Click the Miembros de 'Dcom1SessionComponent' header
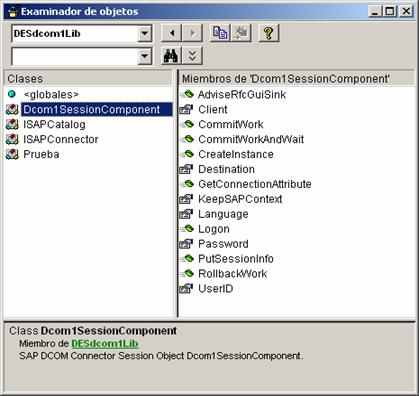This screenshot has width=419, height=396. tap(297, 79)
